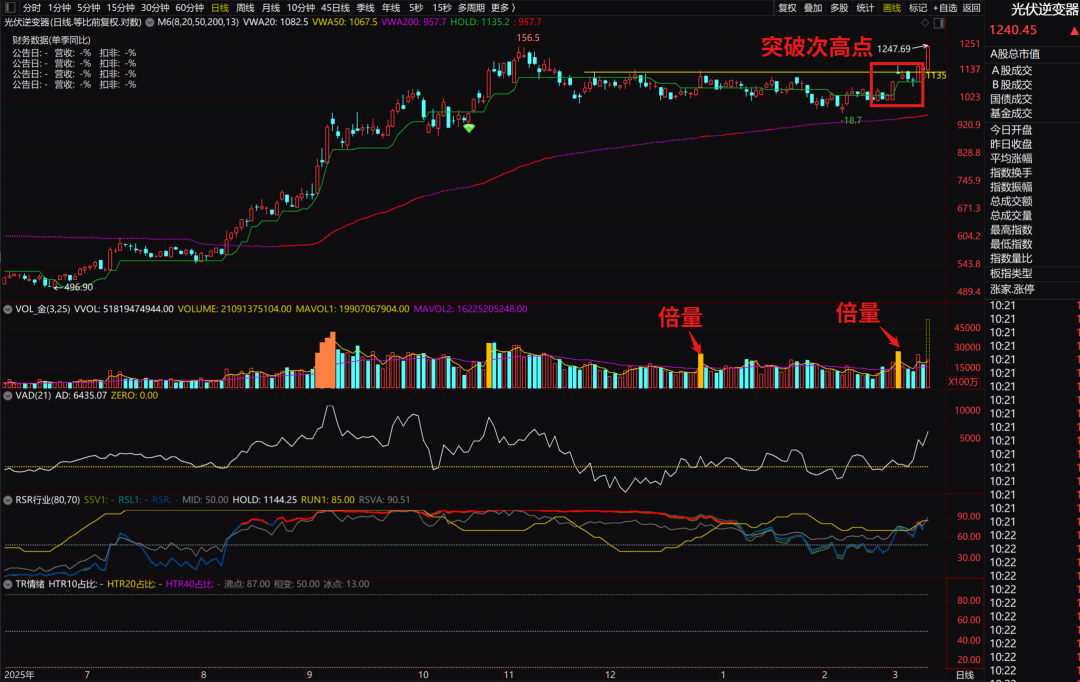Switch to the 月线 monthly chart

(271, 8)
